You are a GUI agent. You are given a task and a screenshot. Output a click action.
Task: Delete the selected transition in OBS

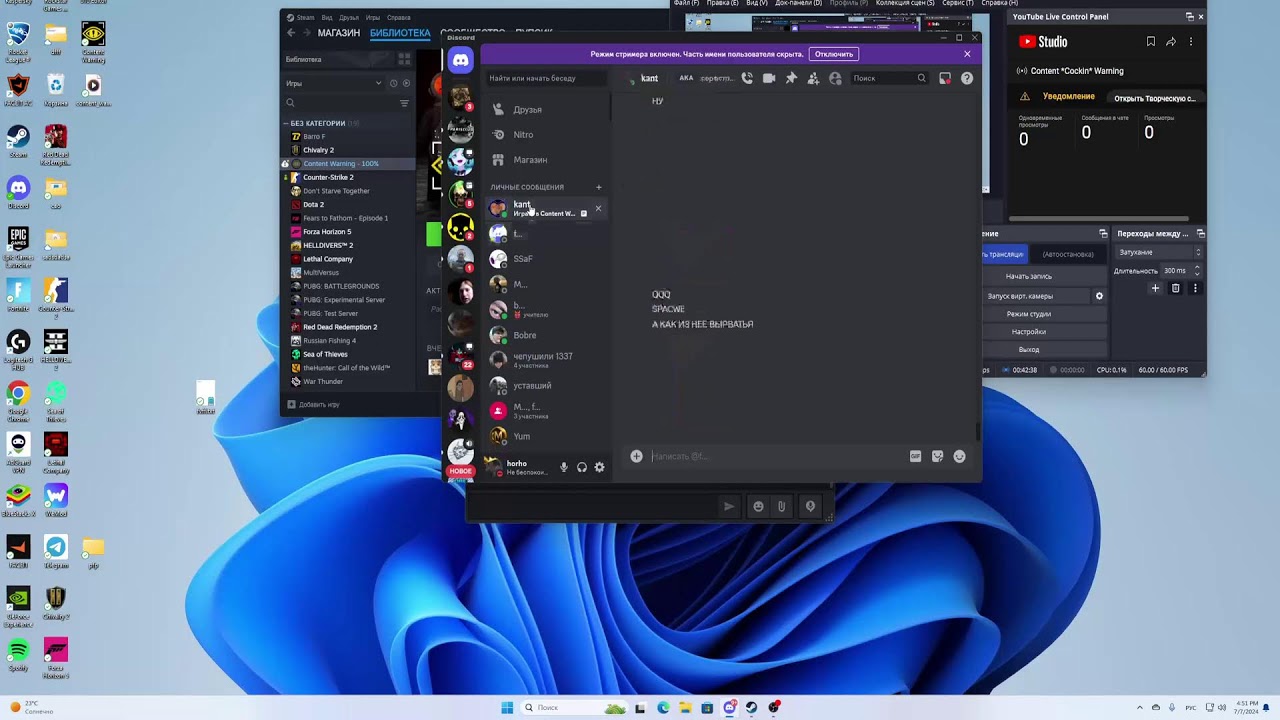[1176, 288]
